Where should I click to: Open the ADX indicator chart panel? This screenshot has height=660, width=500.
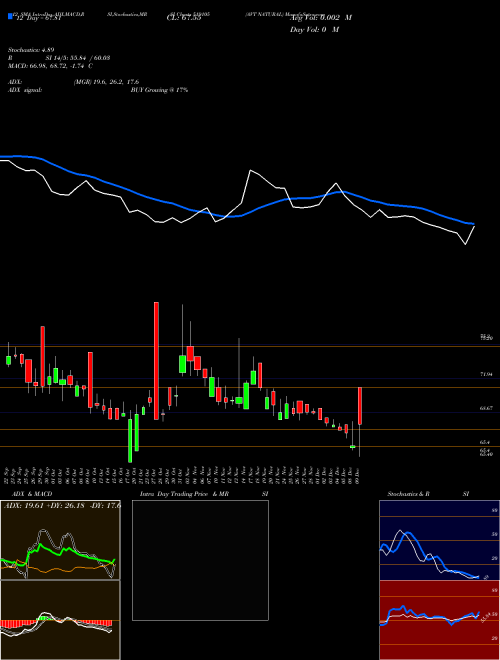[x=60, y=540]
